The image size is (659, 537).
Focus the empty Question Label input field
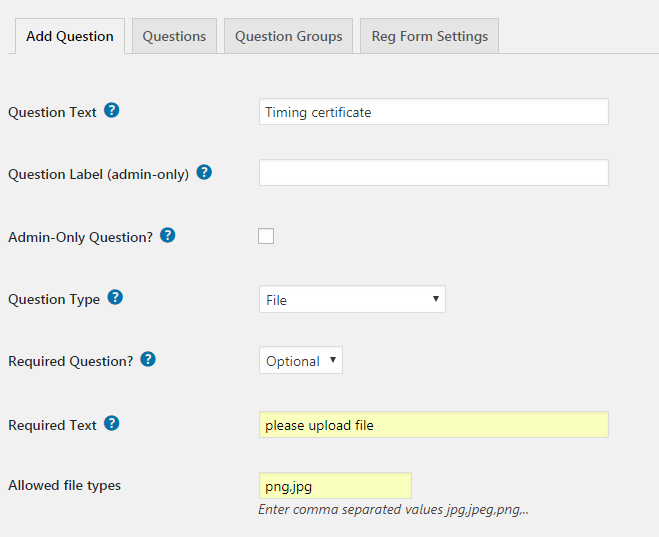(x=433, y=173)
